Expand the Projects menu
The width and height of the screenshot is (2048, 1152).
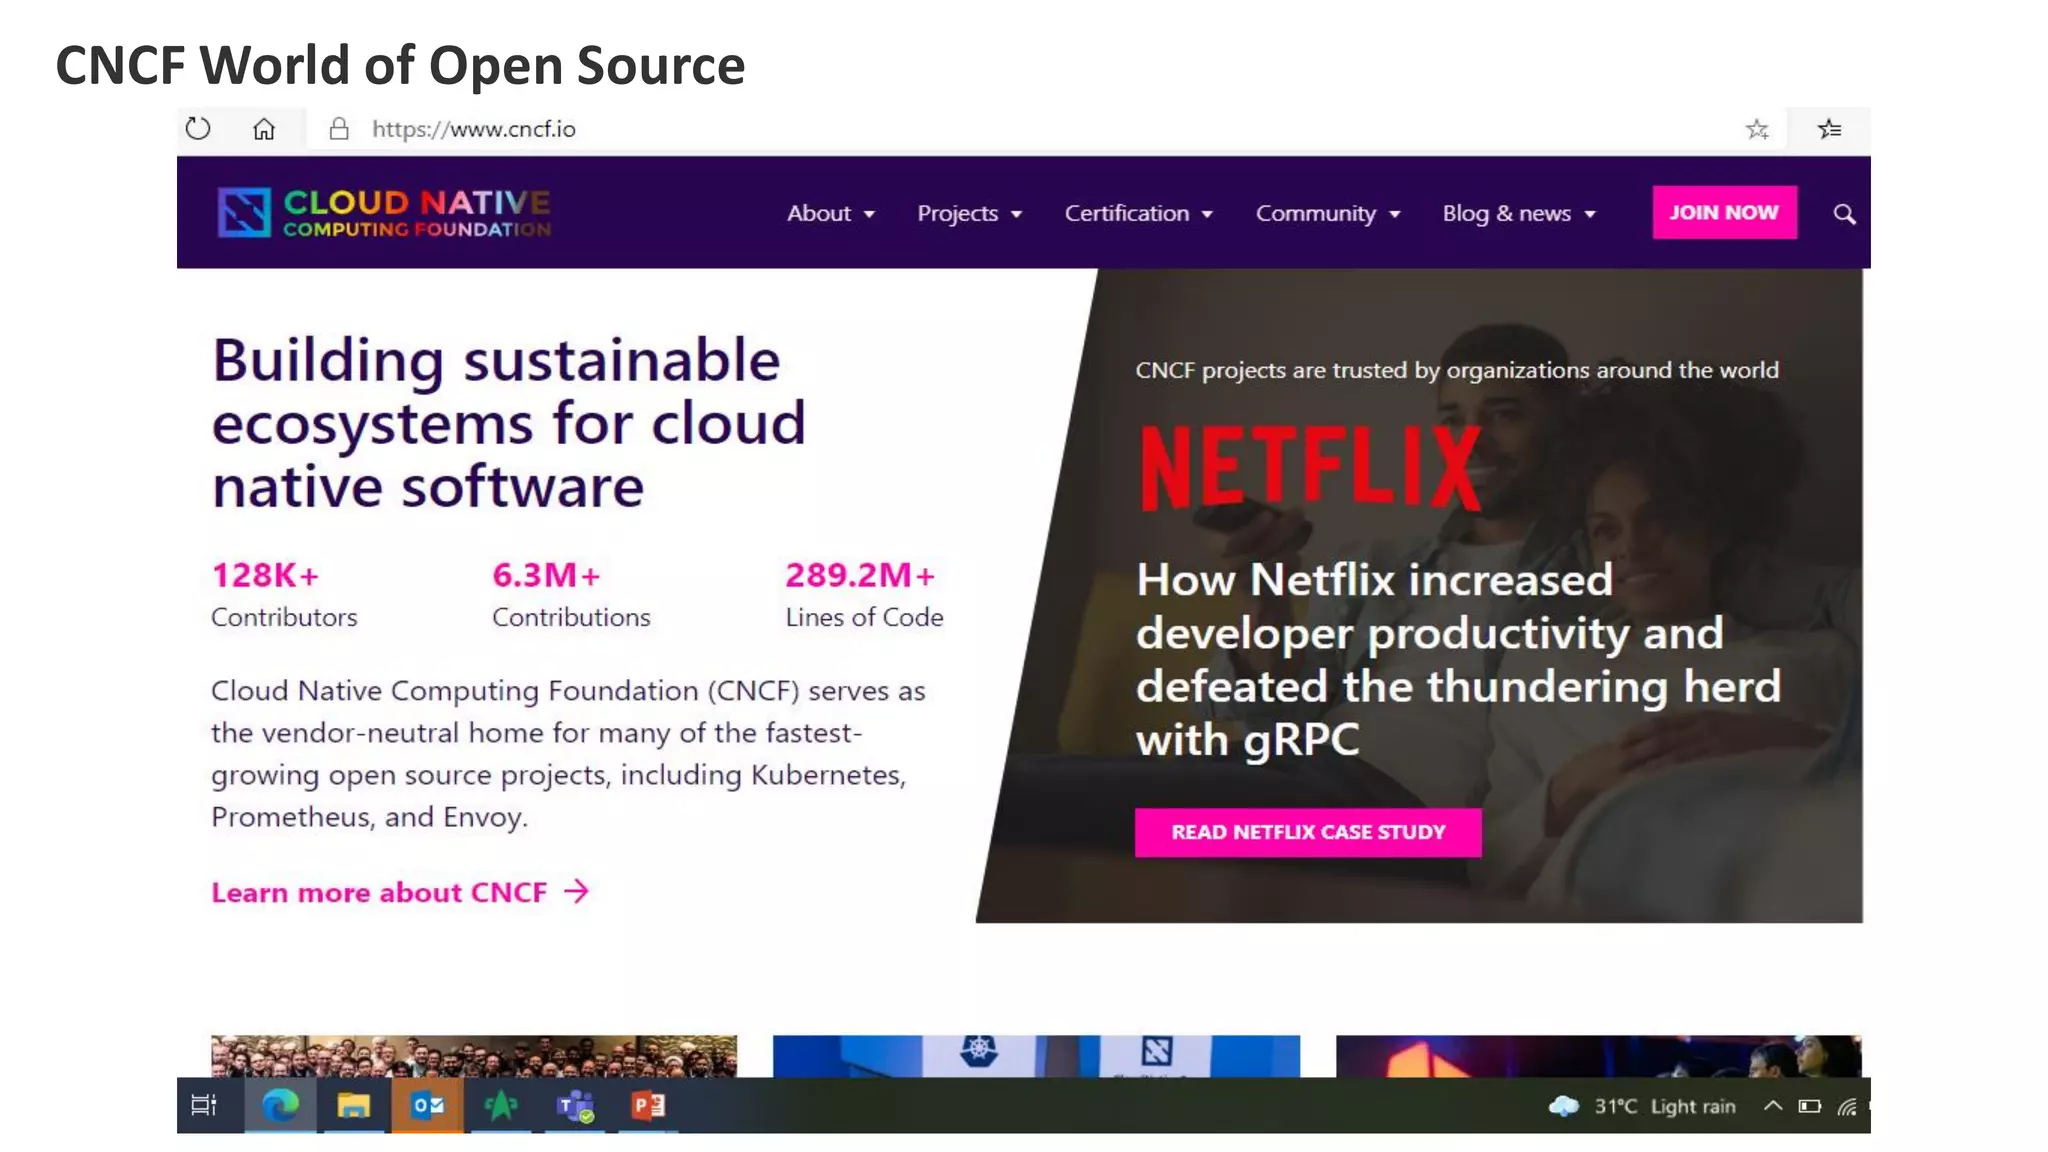tap(969, 213)
